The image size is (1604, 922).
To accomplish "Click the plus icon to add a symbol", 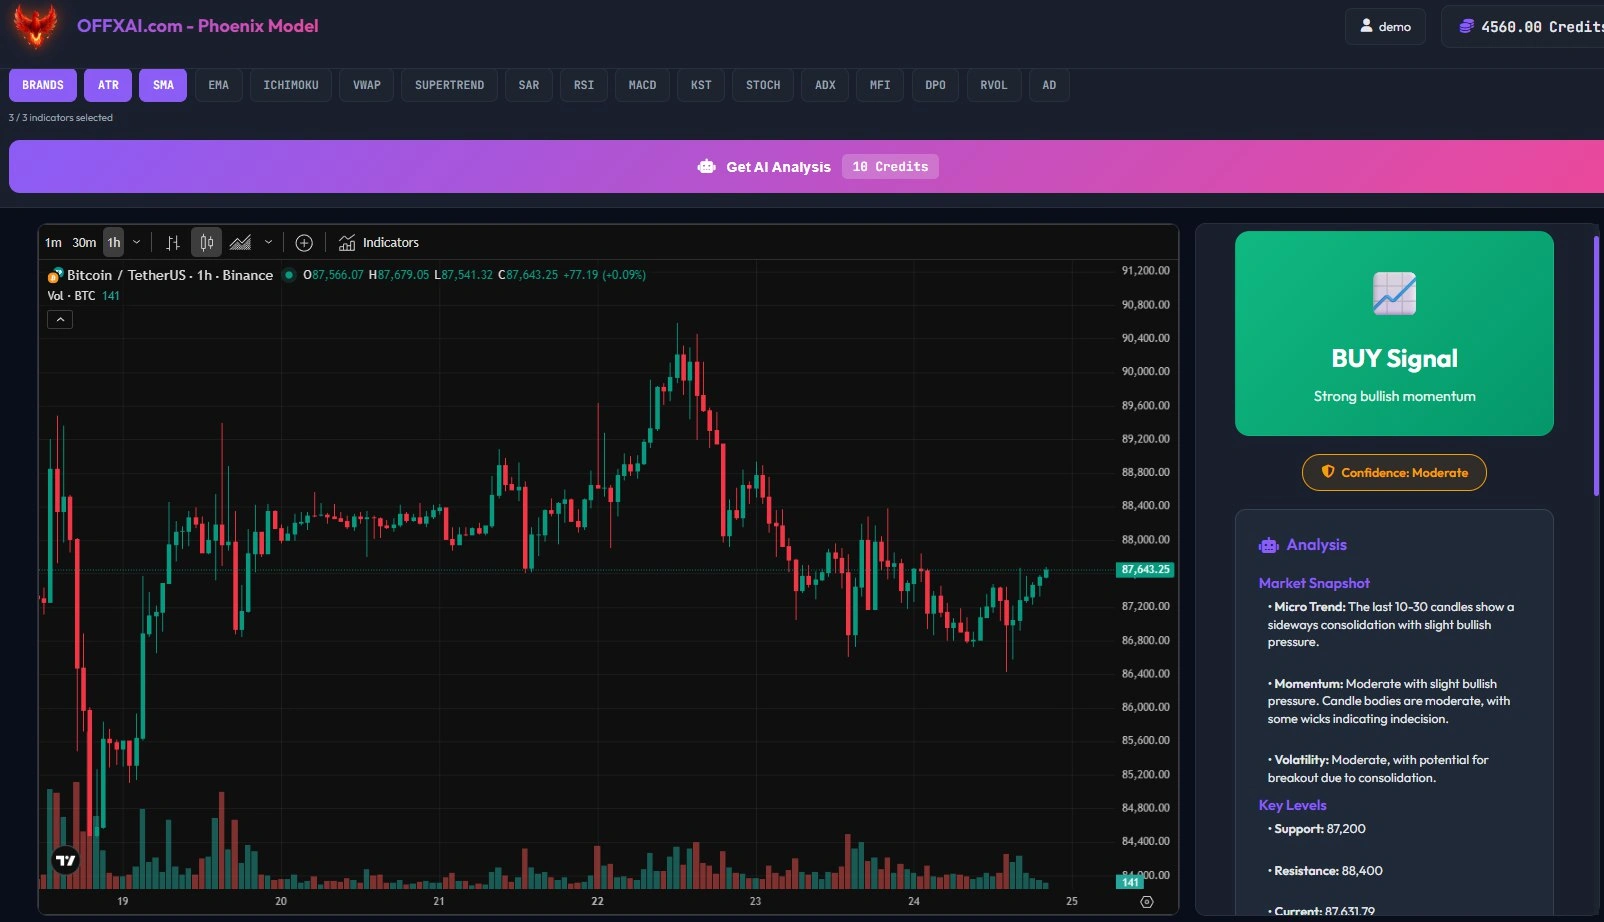I will point(304,242).
